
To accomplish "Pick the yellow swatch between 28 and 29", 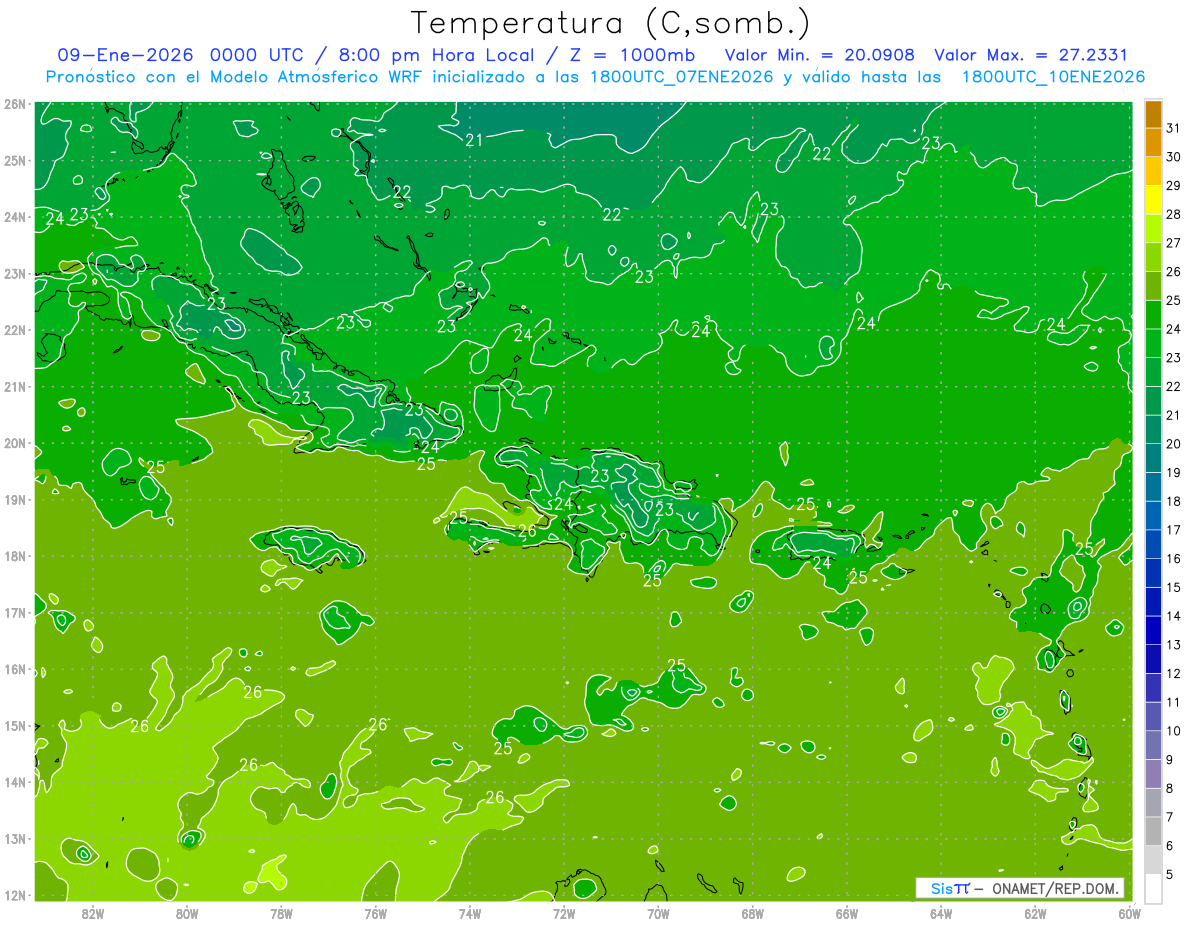I will point(1153,200).
